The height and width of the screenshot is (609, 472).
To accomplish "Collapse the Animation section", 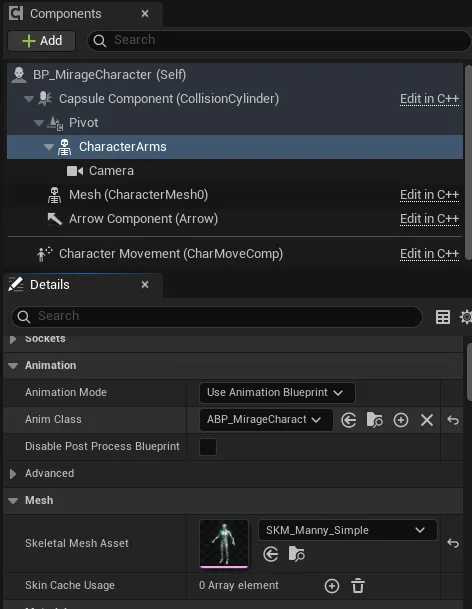I will tap(13, 366).
